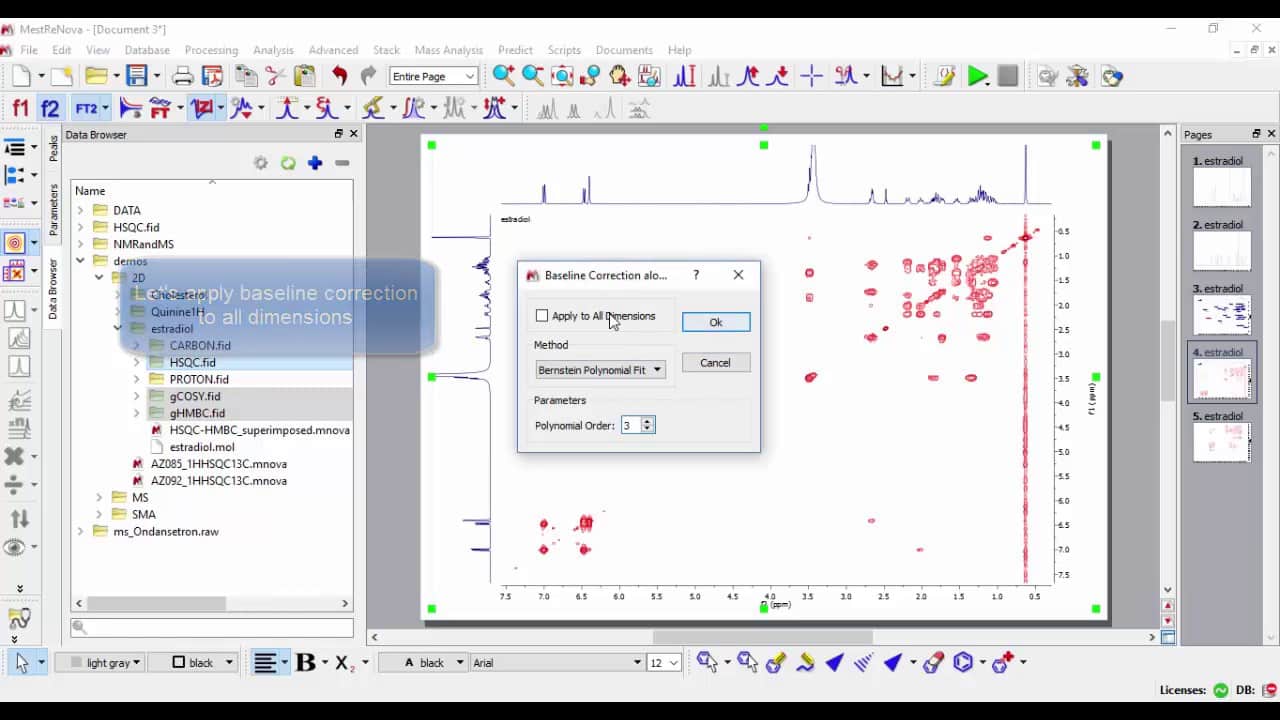This screenshot has width=1280, height=720.
Task: Click the Full View zoom icon
Action: [x=562, y=76]
